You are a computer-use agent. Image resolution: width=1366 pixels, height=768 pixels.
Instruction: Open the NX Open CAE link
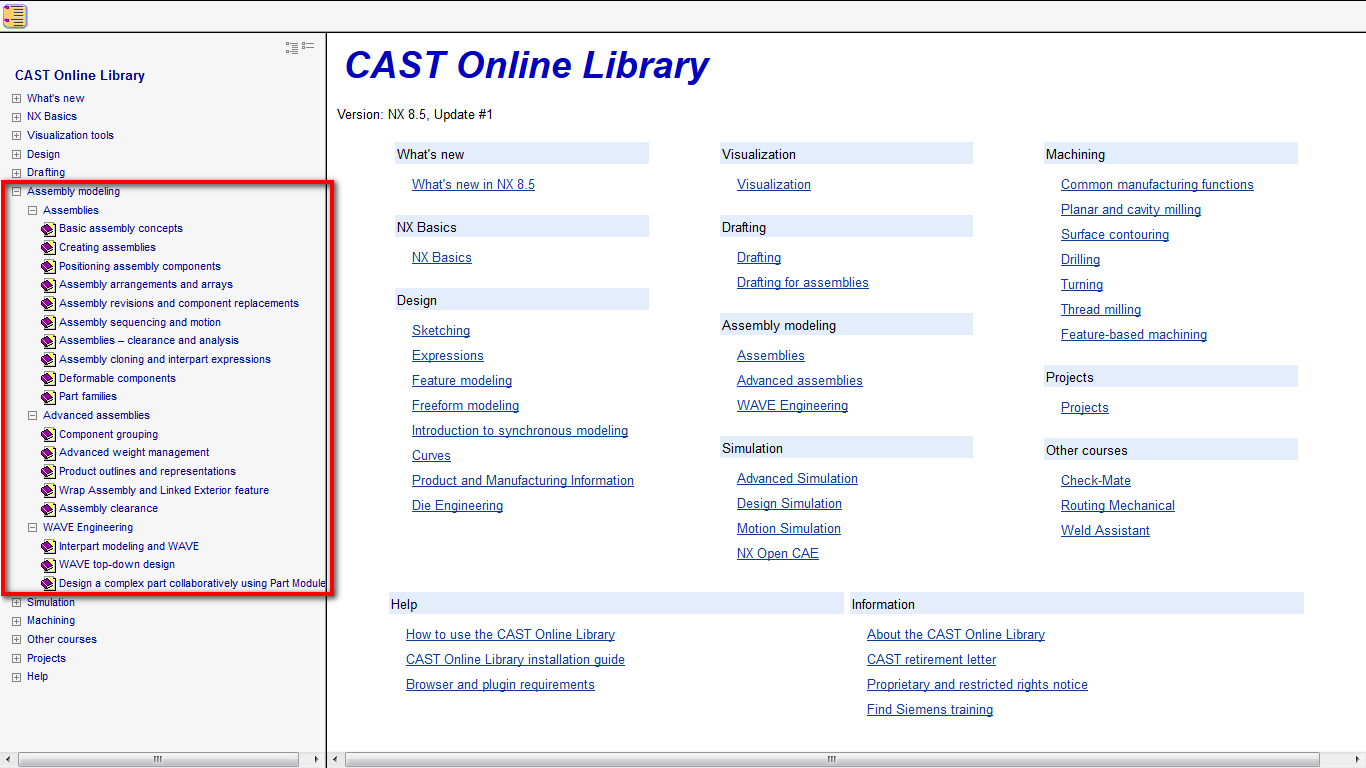[778, 554]
